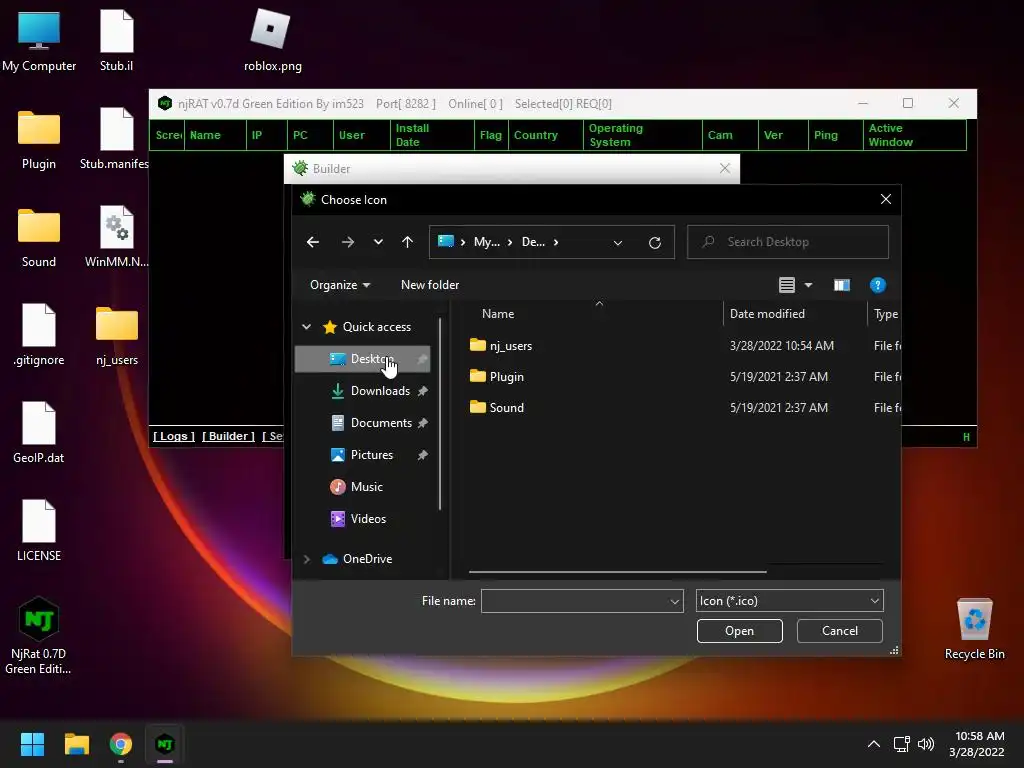
Task: Open recent locations chevron next to forward arrow
Action: [378, 242]
